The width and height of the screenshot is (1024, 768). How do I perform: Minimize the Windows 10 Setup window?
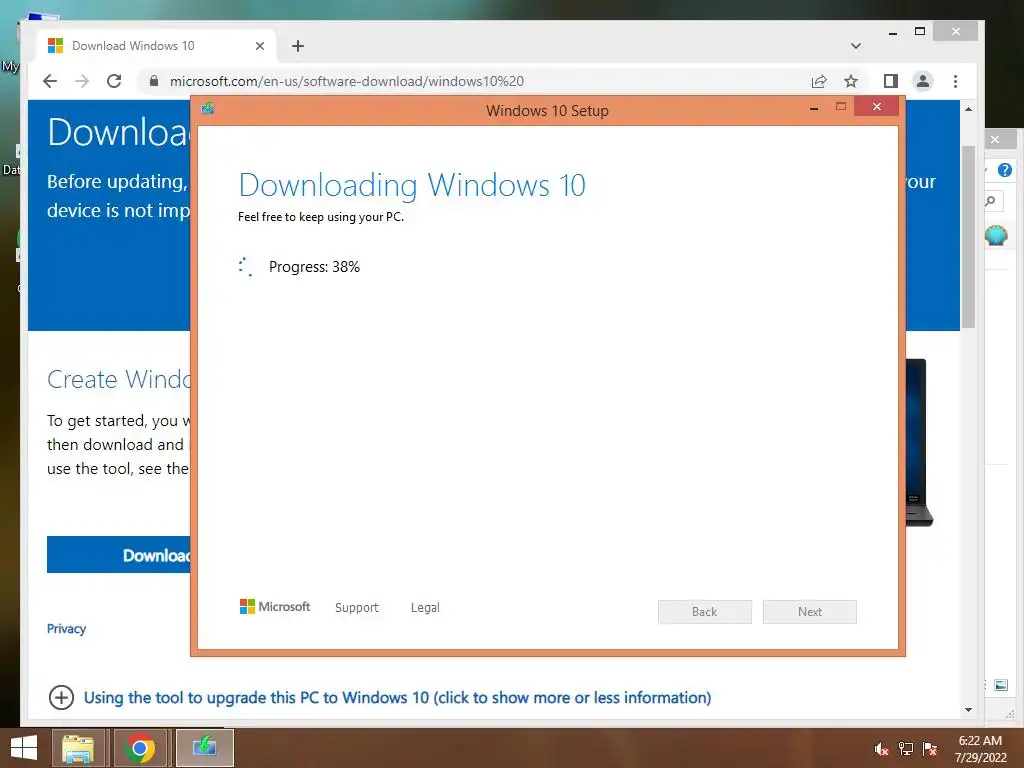[x=814, y=108]
